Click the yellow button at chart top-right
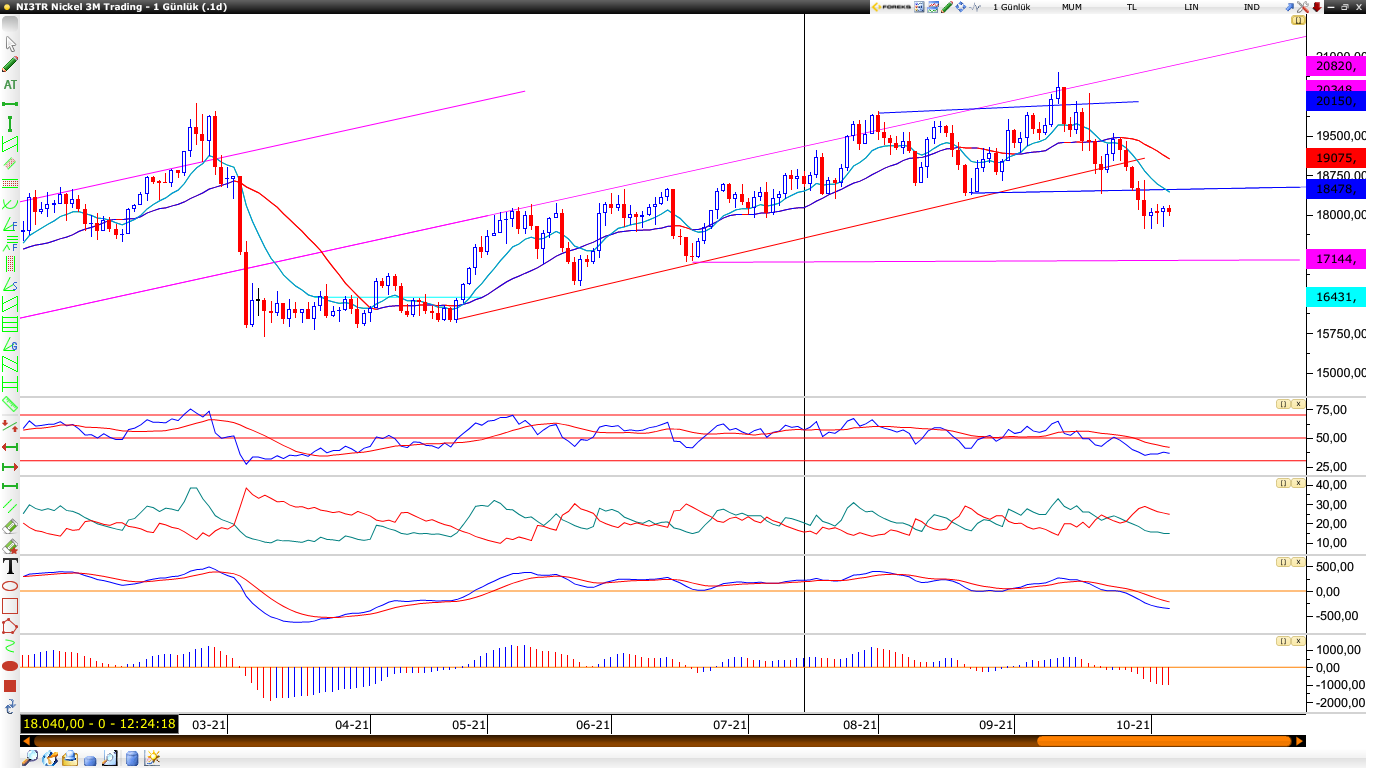This screenshot has height=768, width=1380. coord(1298,20)
